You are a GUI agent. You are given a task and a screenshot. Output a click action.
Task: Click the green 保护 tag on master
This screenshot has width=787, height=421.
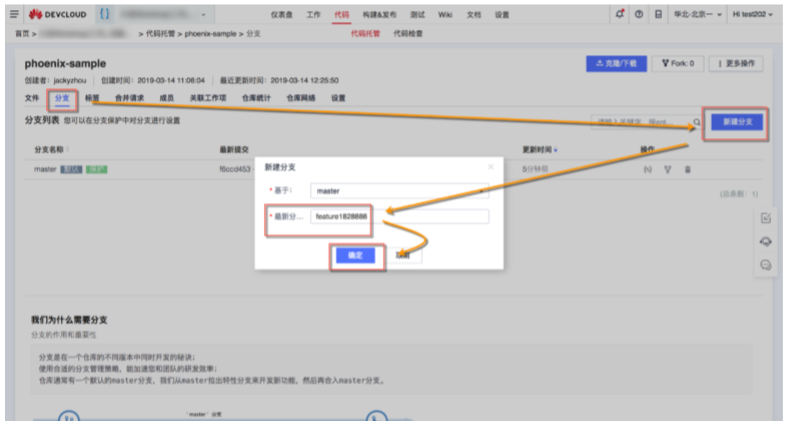click(96, 170)
